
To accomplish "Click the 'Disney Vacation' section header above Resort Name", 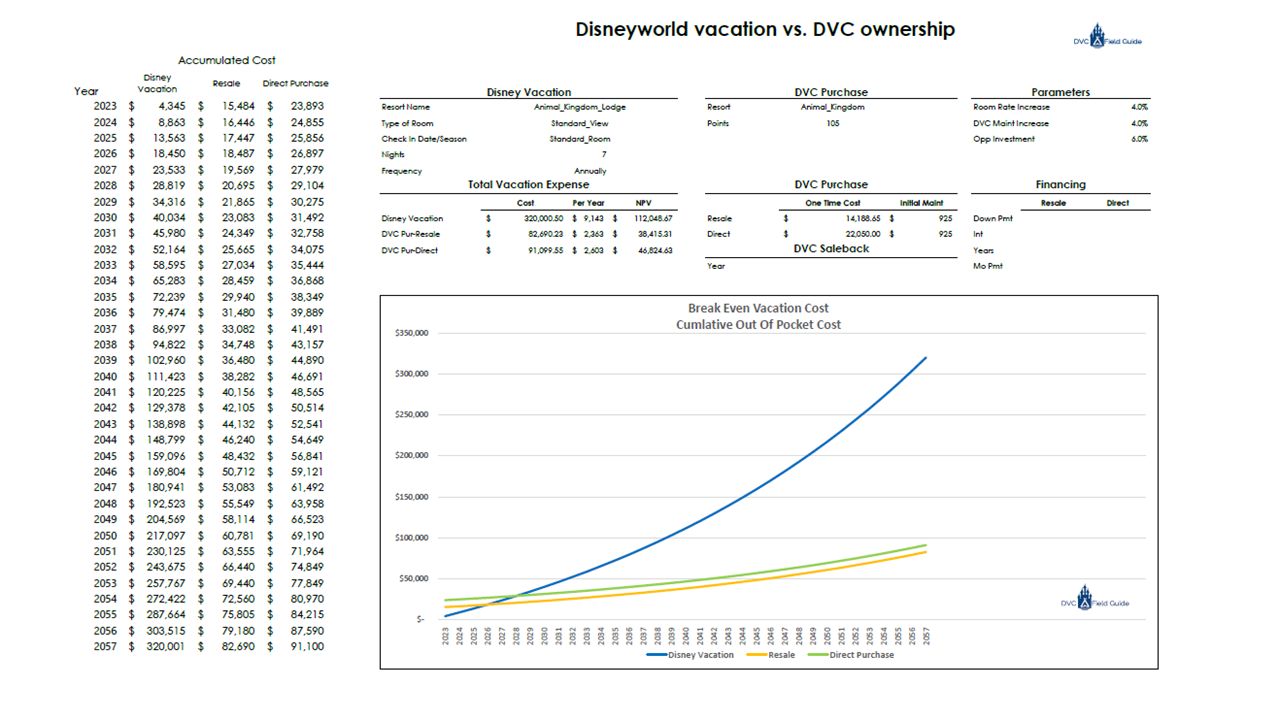I will 529,92.
